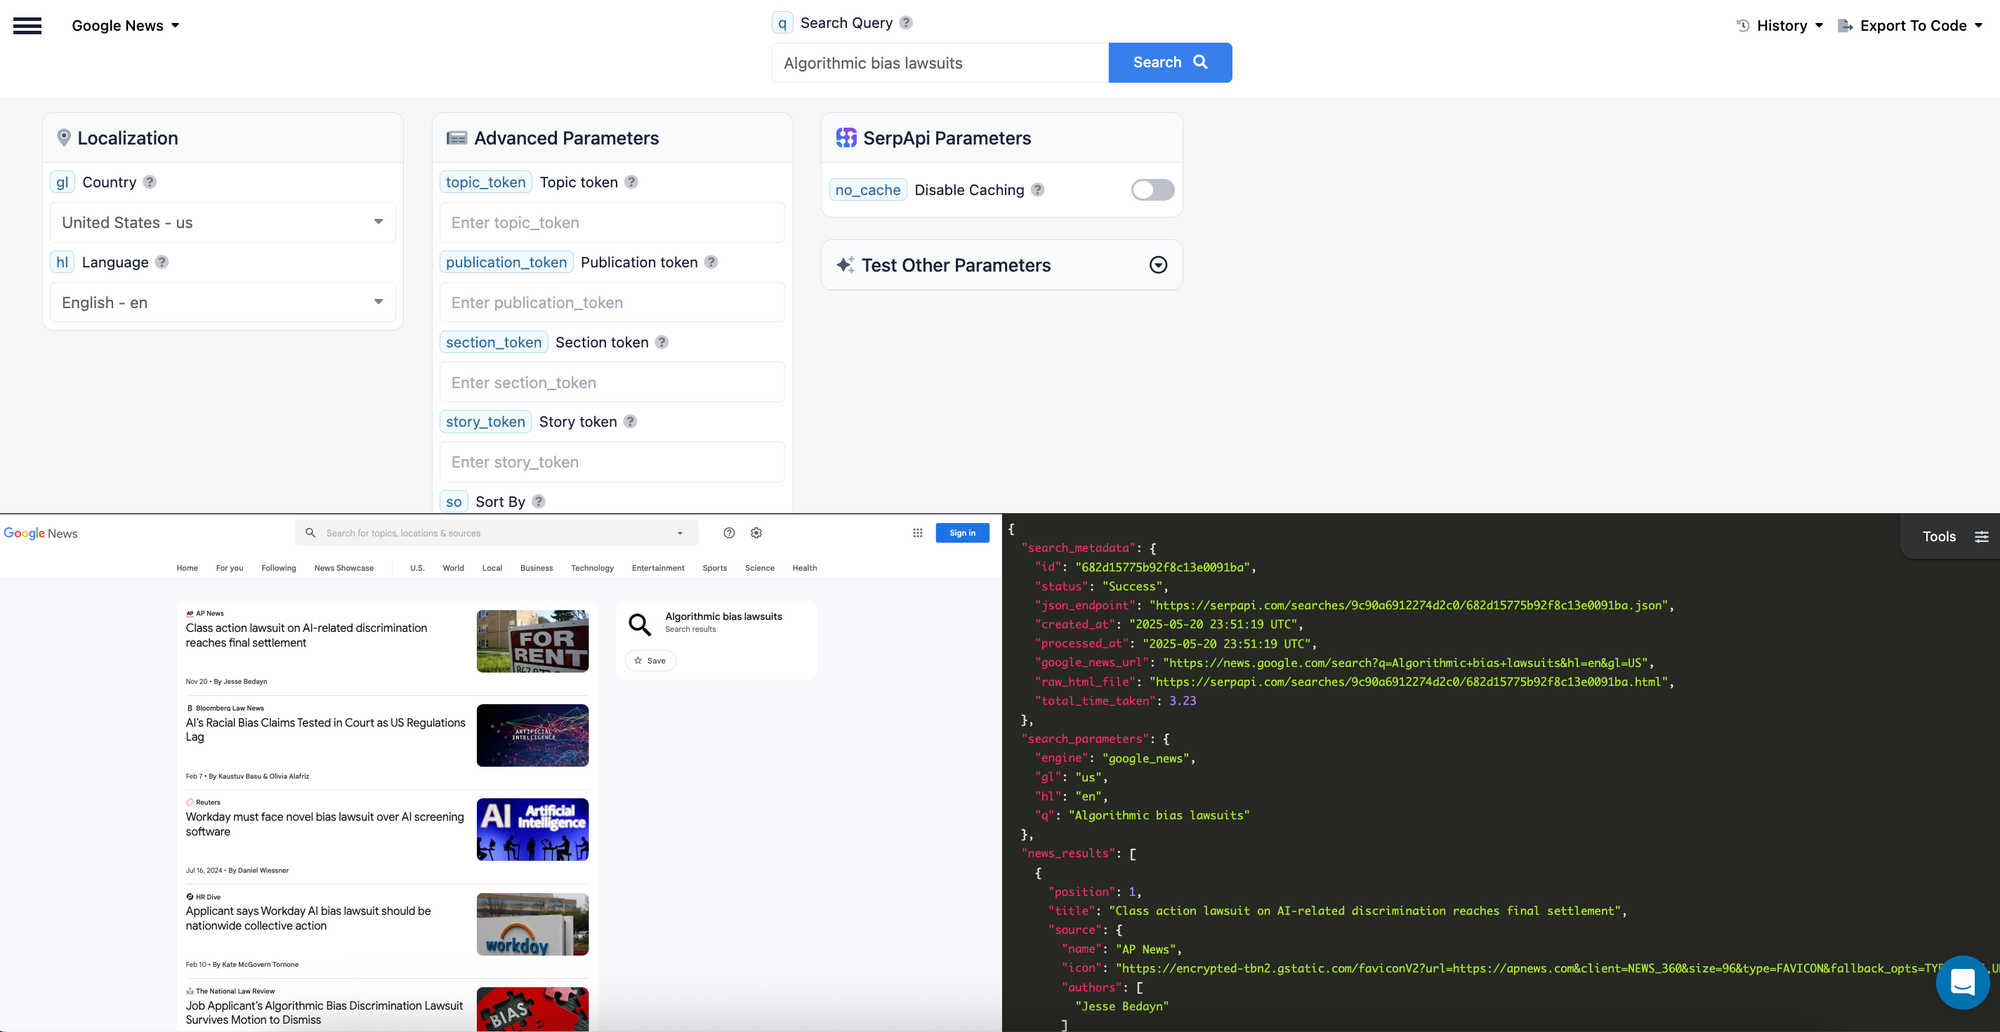Select the Health tab
This screenshot has height=1032, width=2000.
point(805,568)
